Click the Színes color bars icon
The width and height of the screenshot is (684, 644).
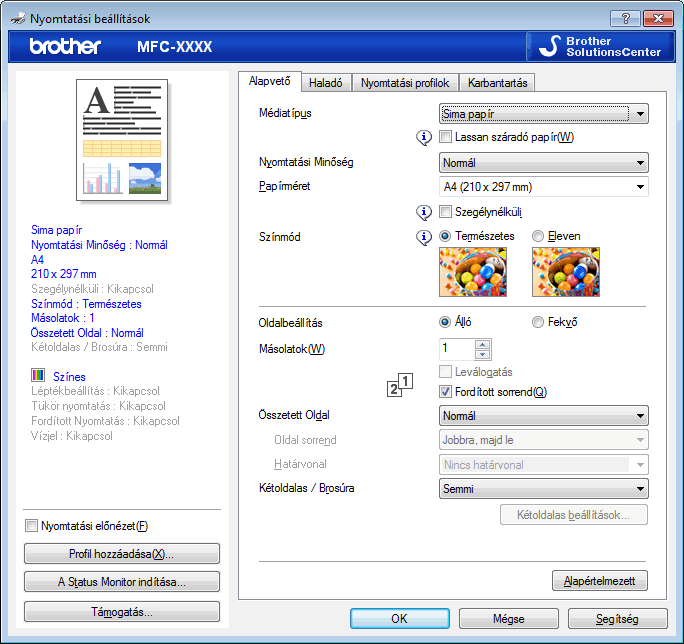[38, 375]
